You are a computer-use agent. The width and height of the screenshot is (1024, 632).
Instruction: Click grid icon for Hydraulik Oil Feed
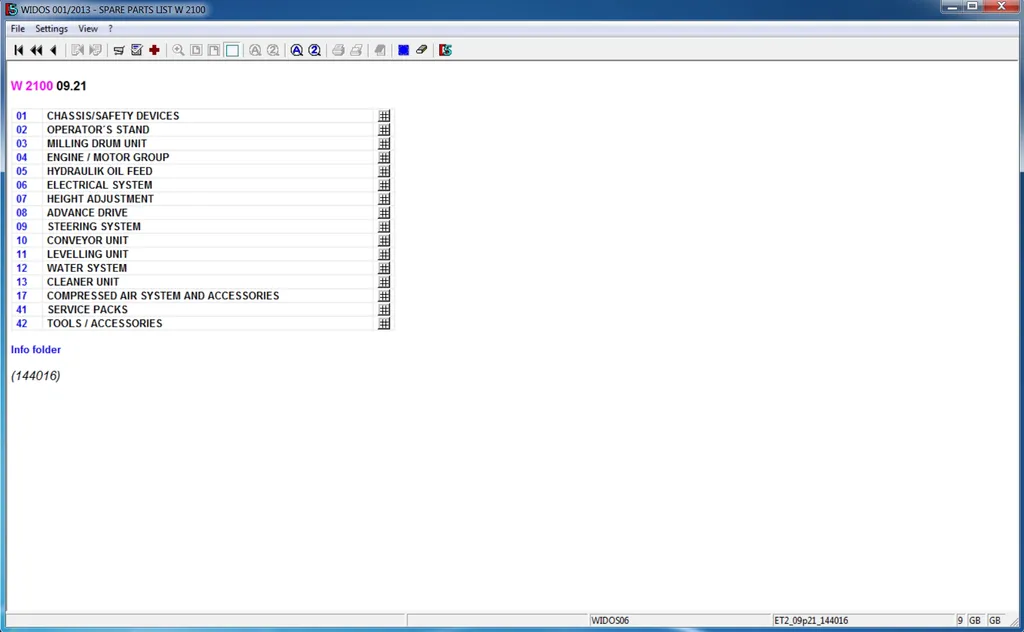[x=384, y=171]
